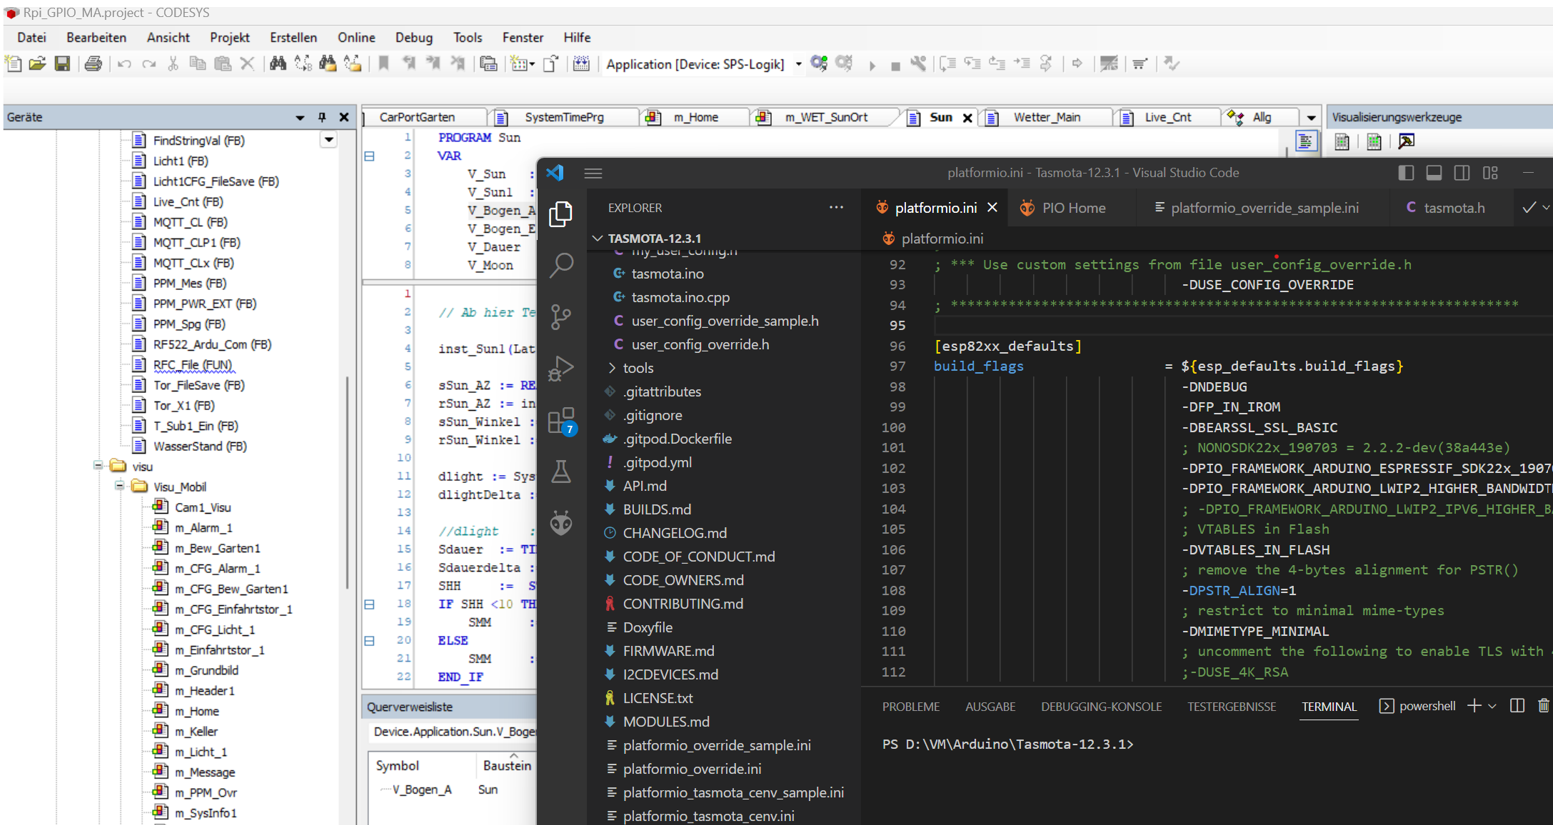Open CHANGELOG.md in the Explorer

675,533
